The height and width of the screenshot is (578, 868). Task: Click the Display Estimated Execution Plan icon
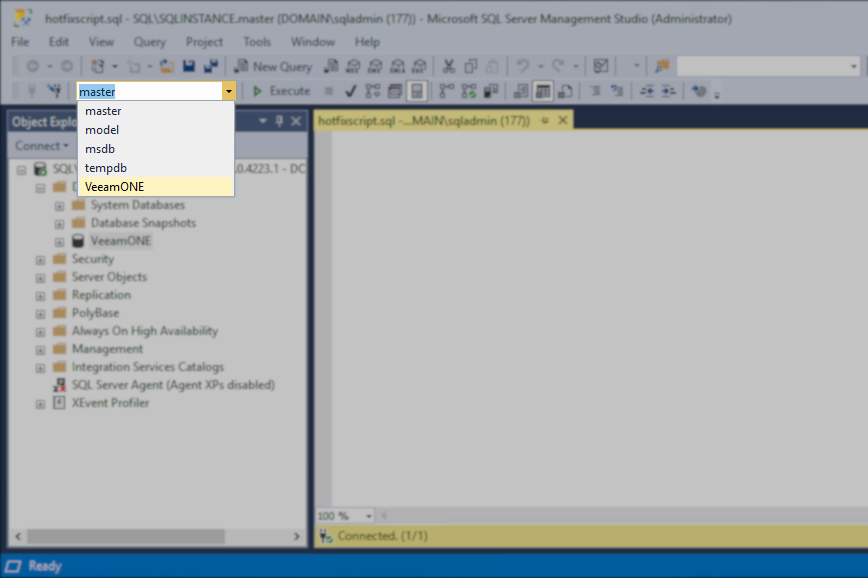point(373,91)
